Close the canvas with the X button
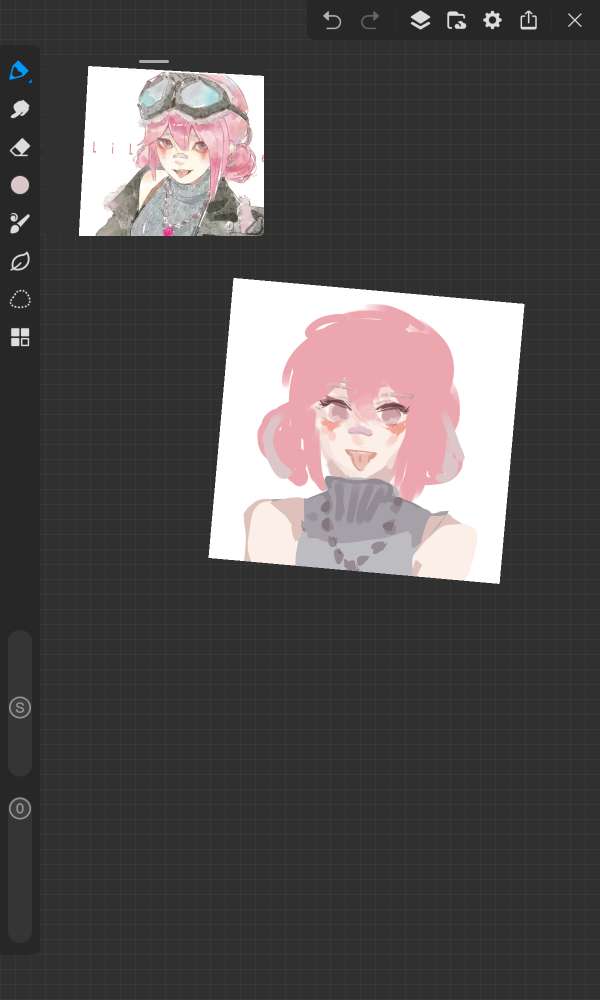The width and height of the screenshot is (600, 1000). pyautogui.click(x=575, y=20)
